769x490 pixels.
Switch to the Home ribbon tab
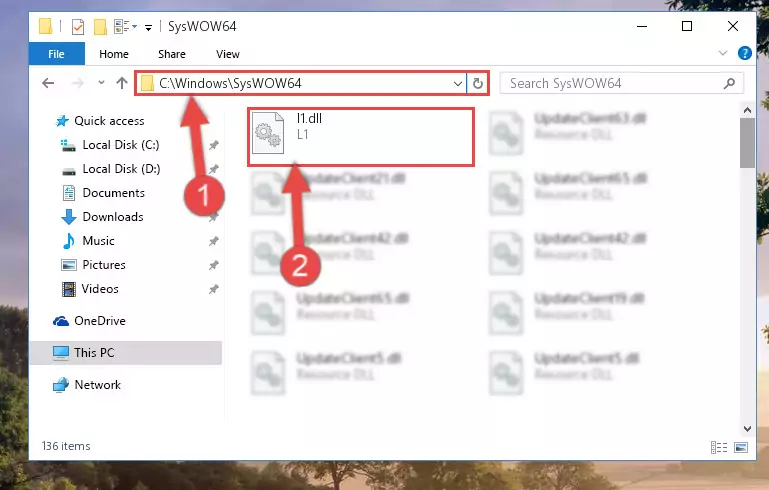coord(114,54)
